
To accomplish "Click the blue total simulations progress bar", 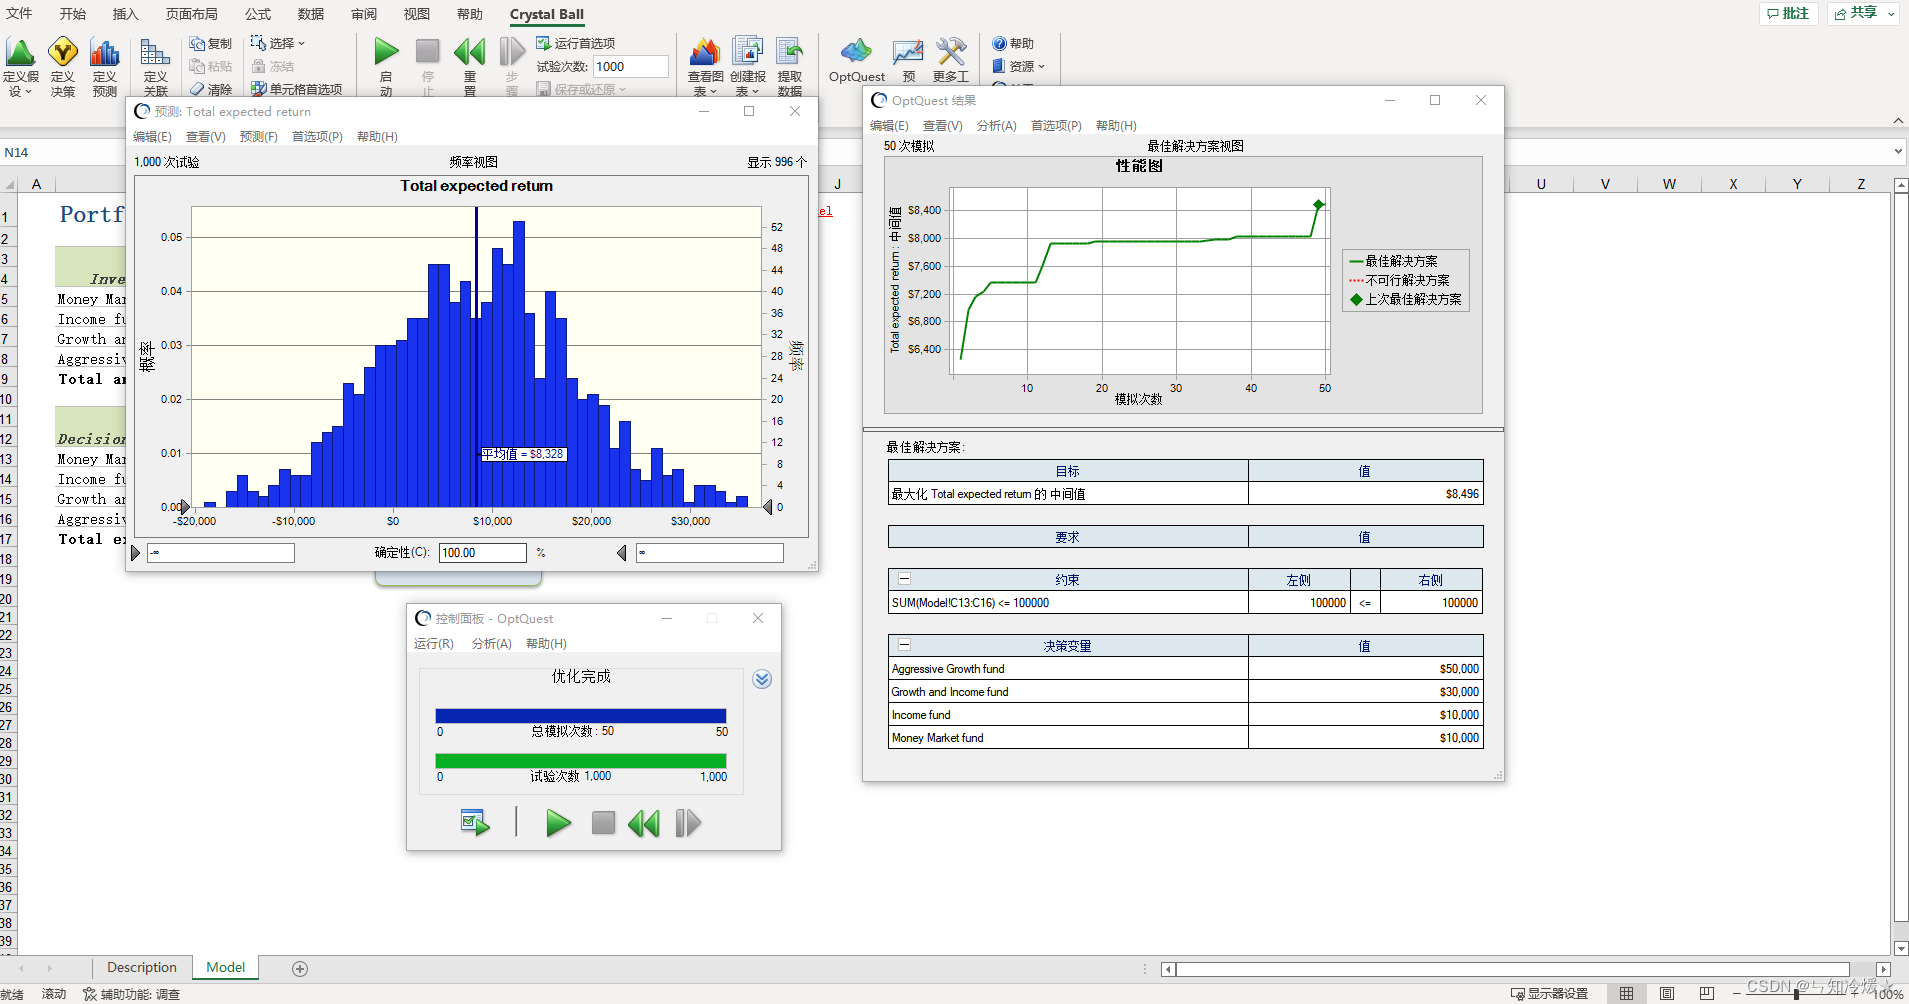I will click(x=581, y=716).
